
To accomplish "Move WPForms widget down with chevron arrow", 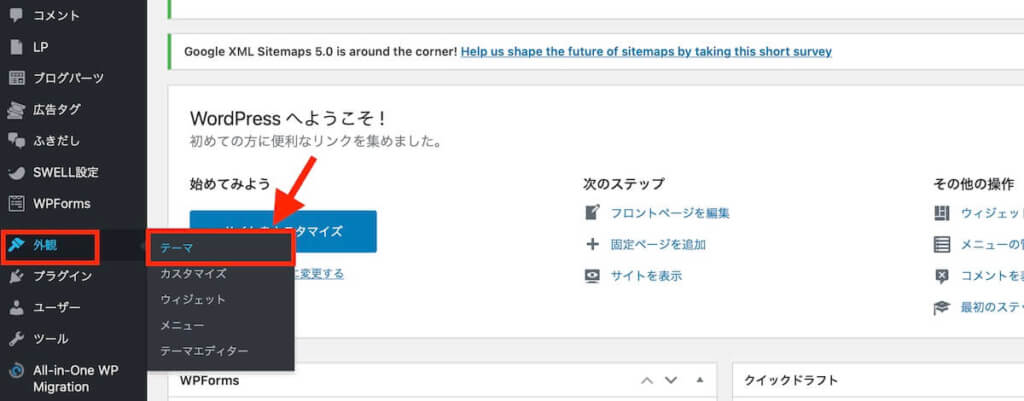I will point(671,380).
